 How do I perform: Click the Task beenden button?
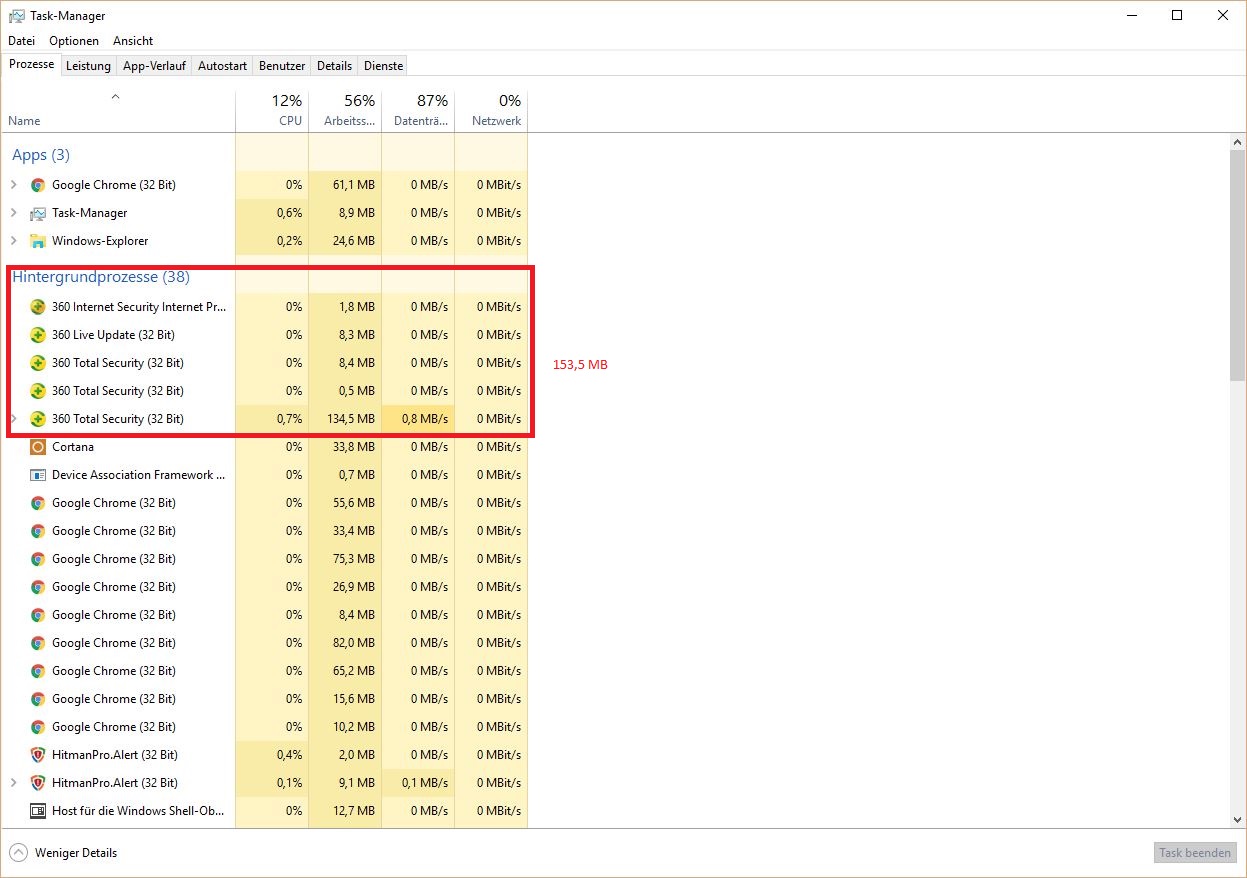coord(1195,853)
